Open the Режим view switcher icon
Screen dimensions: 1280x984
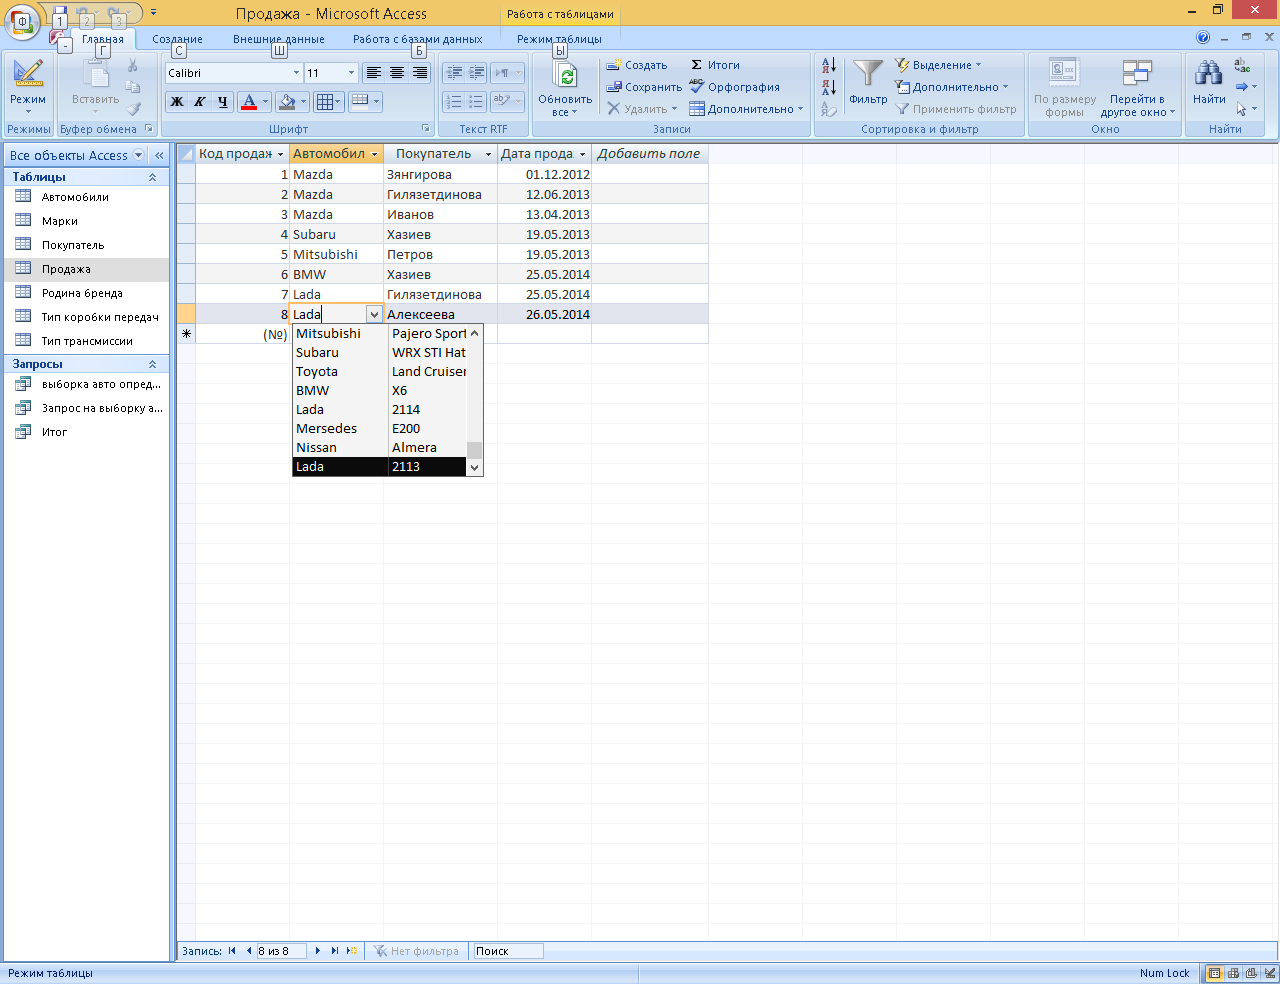(28, 74)
